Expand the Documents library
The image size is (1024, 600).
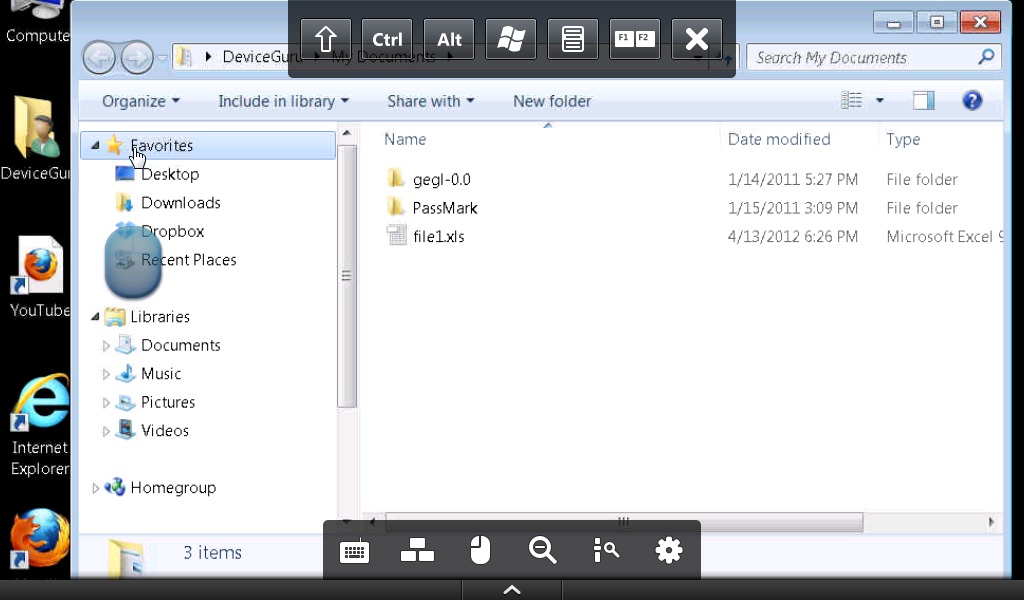click(x=106, y=345)
